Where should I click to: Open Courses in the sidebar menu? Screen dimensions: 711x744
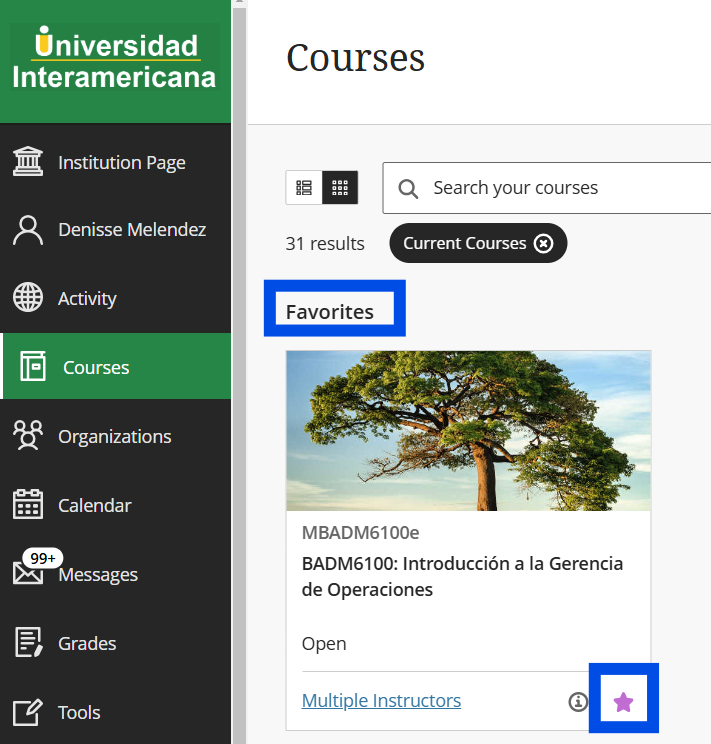click(x=96, y=367)
